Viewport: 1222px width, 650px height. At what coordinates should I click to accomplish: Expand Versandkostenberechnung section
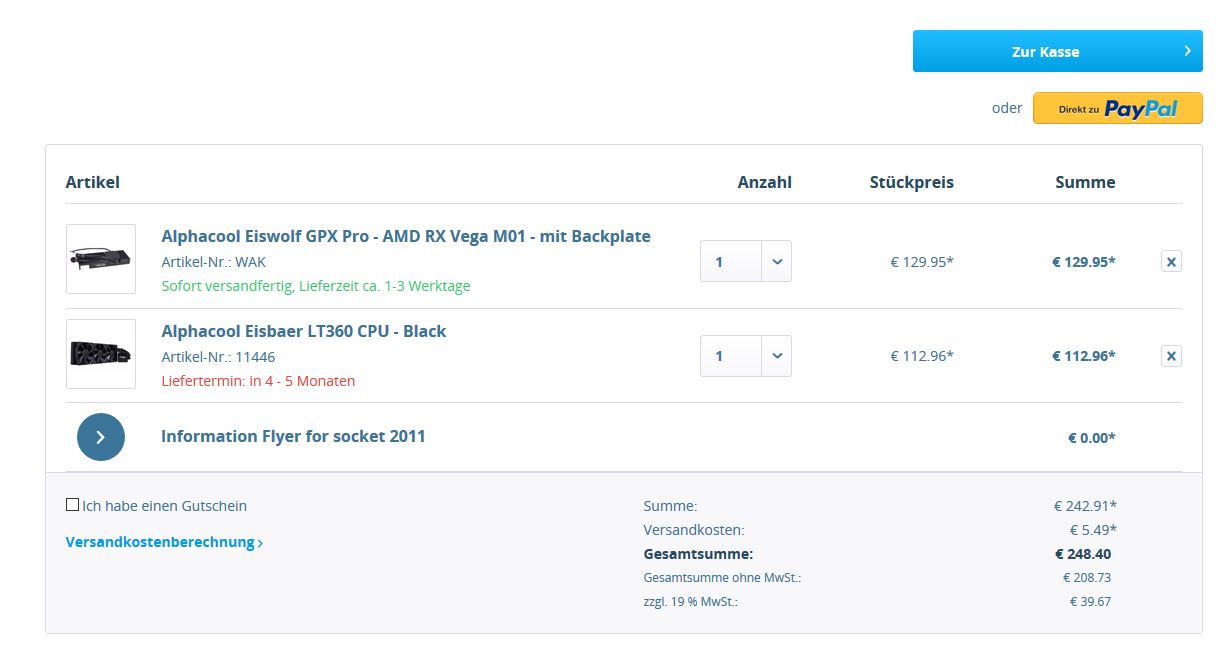(165, 543)
